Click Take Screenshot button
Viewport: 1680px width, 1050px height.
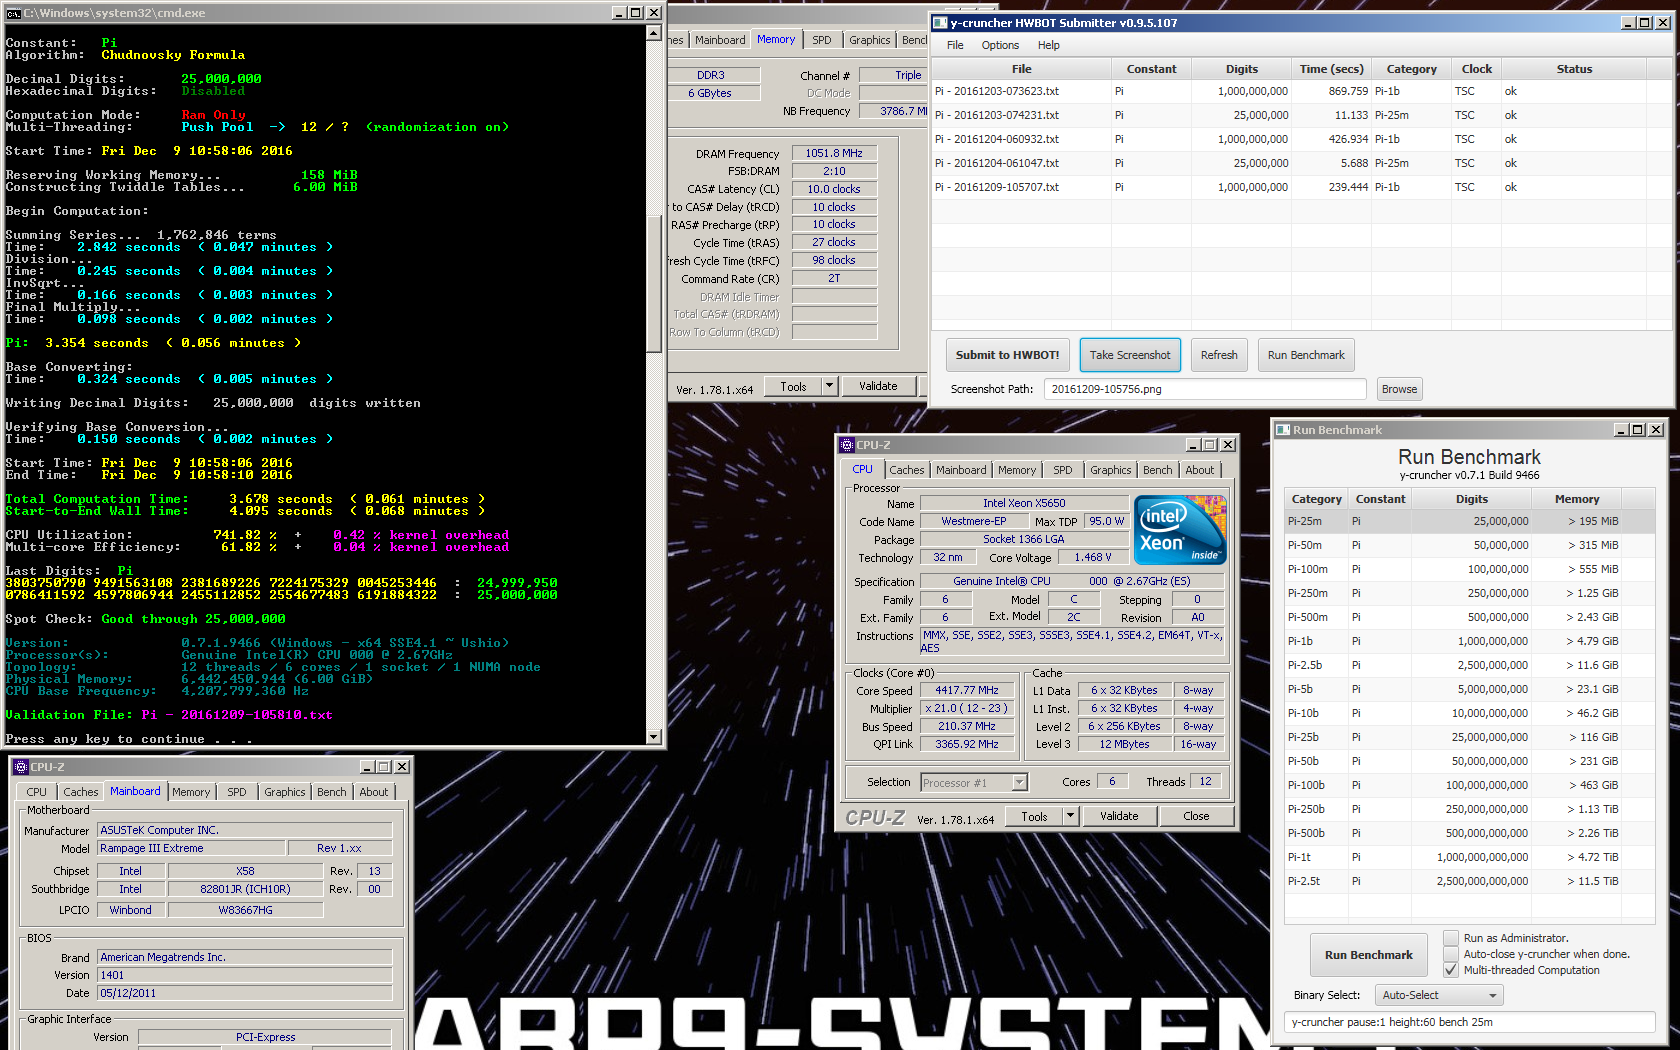(x=1130, y=355)
